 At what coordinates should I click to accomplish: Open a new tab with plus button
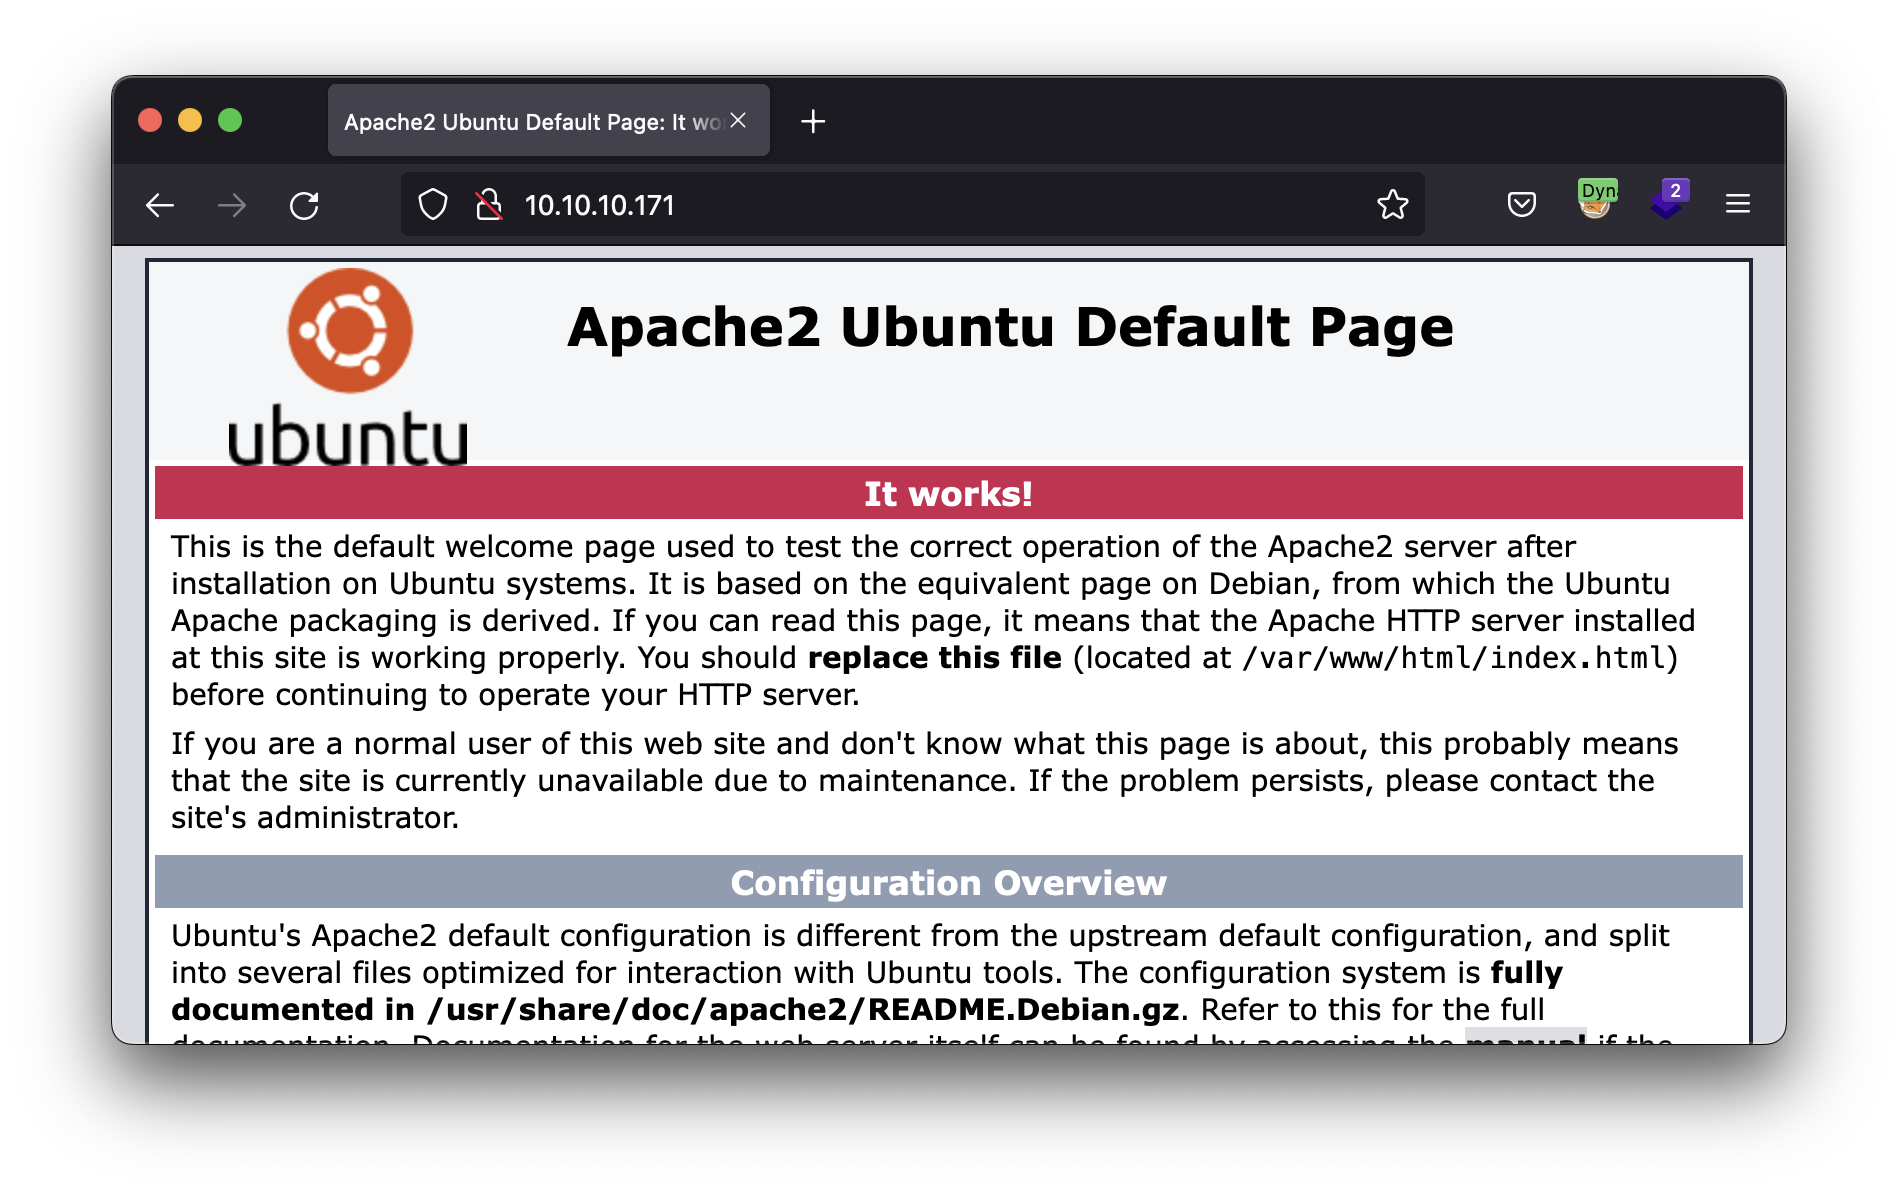pyautogui.click(x=813, y=122)
